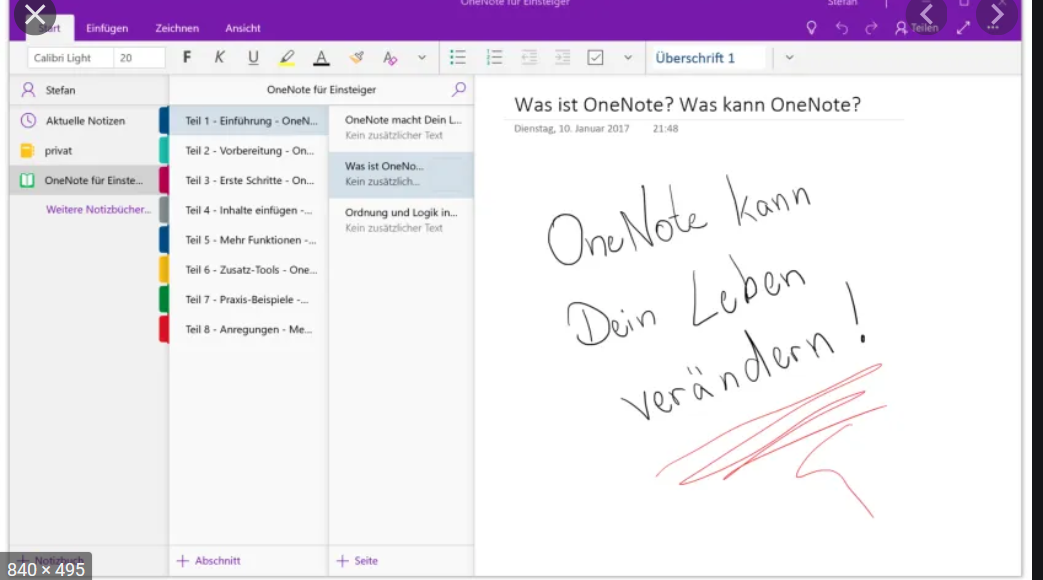1043x580 pixels.
Task: Apply the red font color
Action: click(321, 58)
